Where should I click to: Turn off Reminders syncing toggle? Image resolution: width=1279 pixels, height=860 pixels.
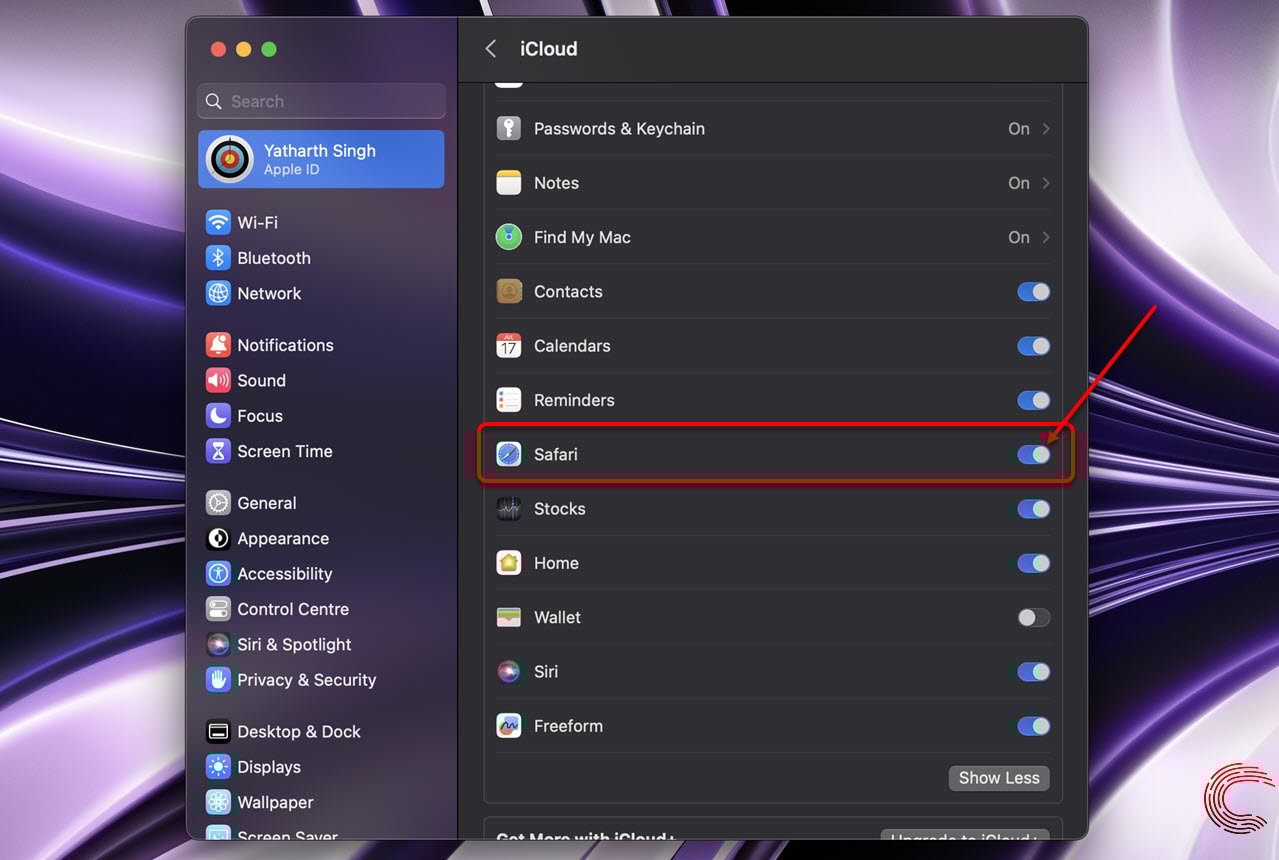(x=1033, y=400)
